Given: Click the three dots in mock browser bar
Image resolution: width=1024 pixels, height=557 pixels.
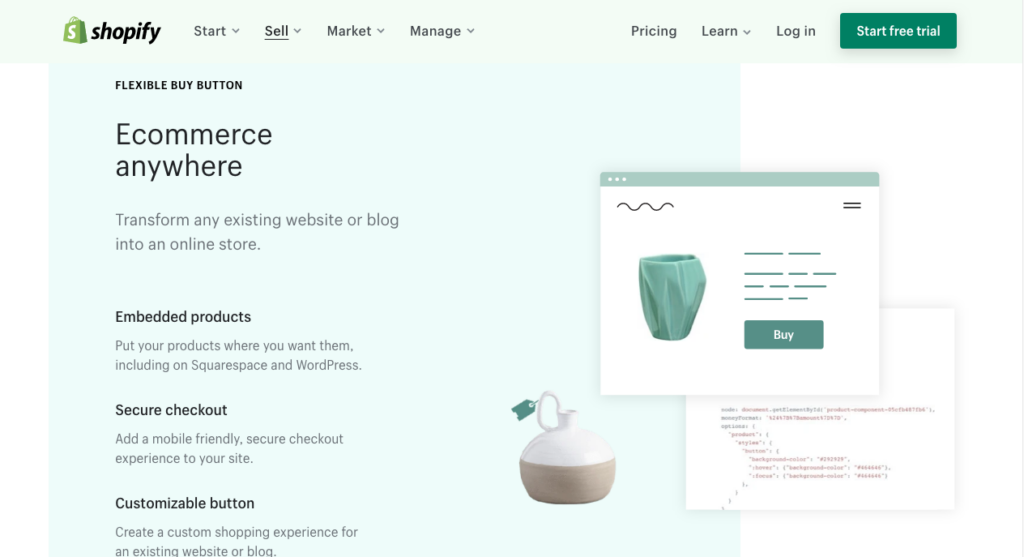Looking at the screenshot, I should tap(617, 179).
